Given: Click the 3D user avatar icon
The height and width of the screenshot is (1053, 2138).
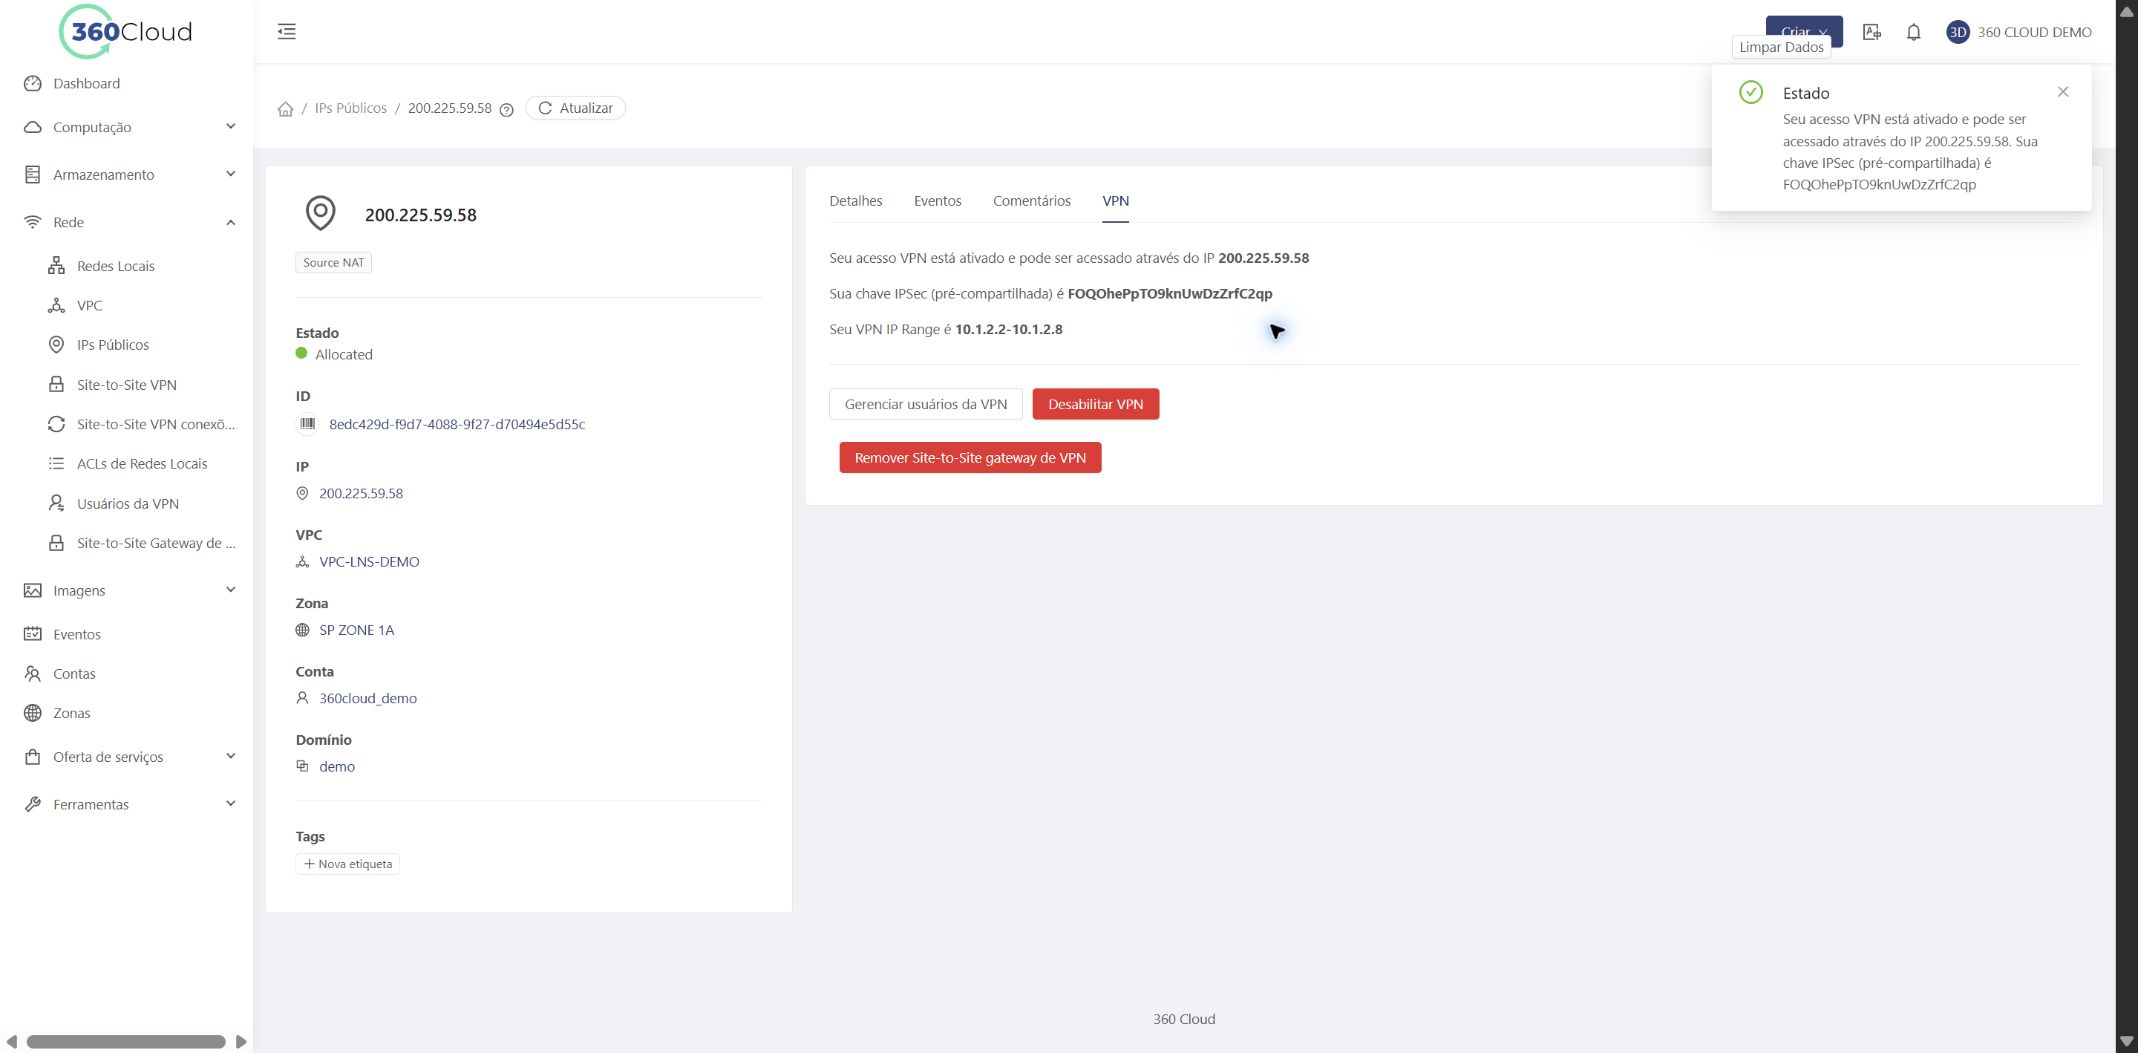Looking at the screenshot, I should click(x=1957, y=32).
